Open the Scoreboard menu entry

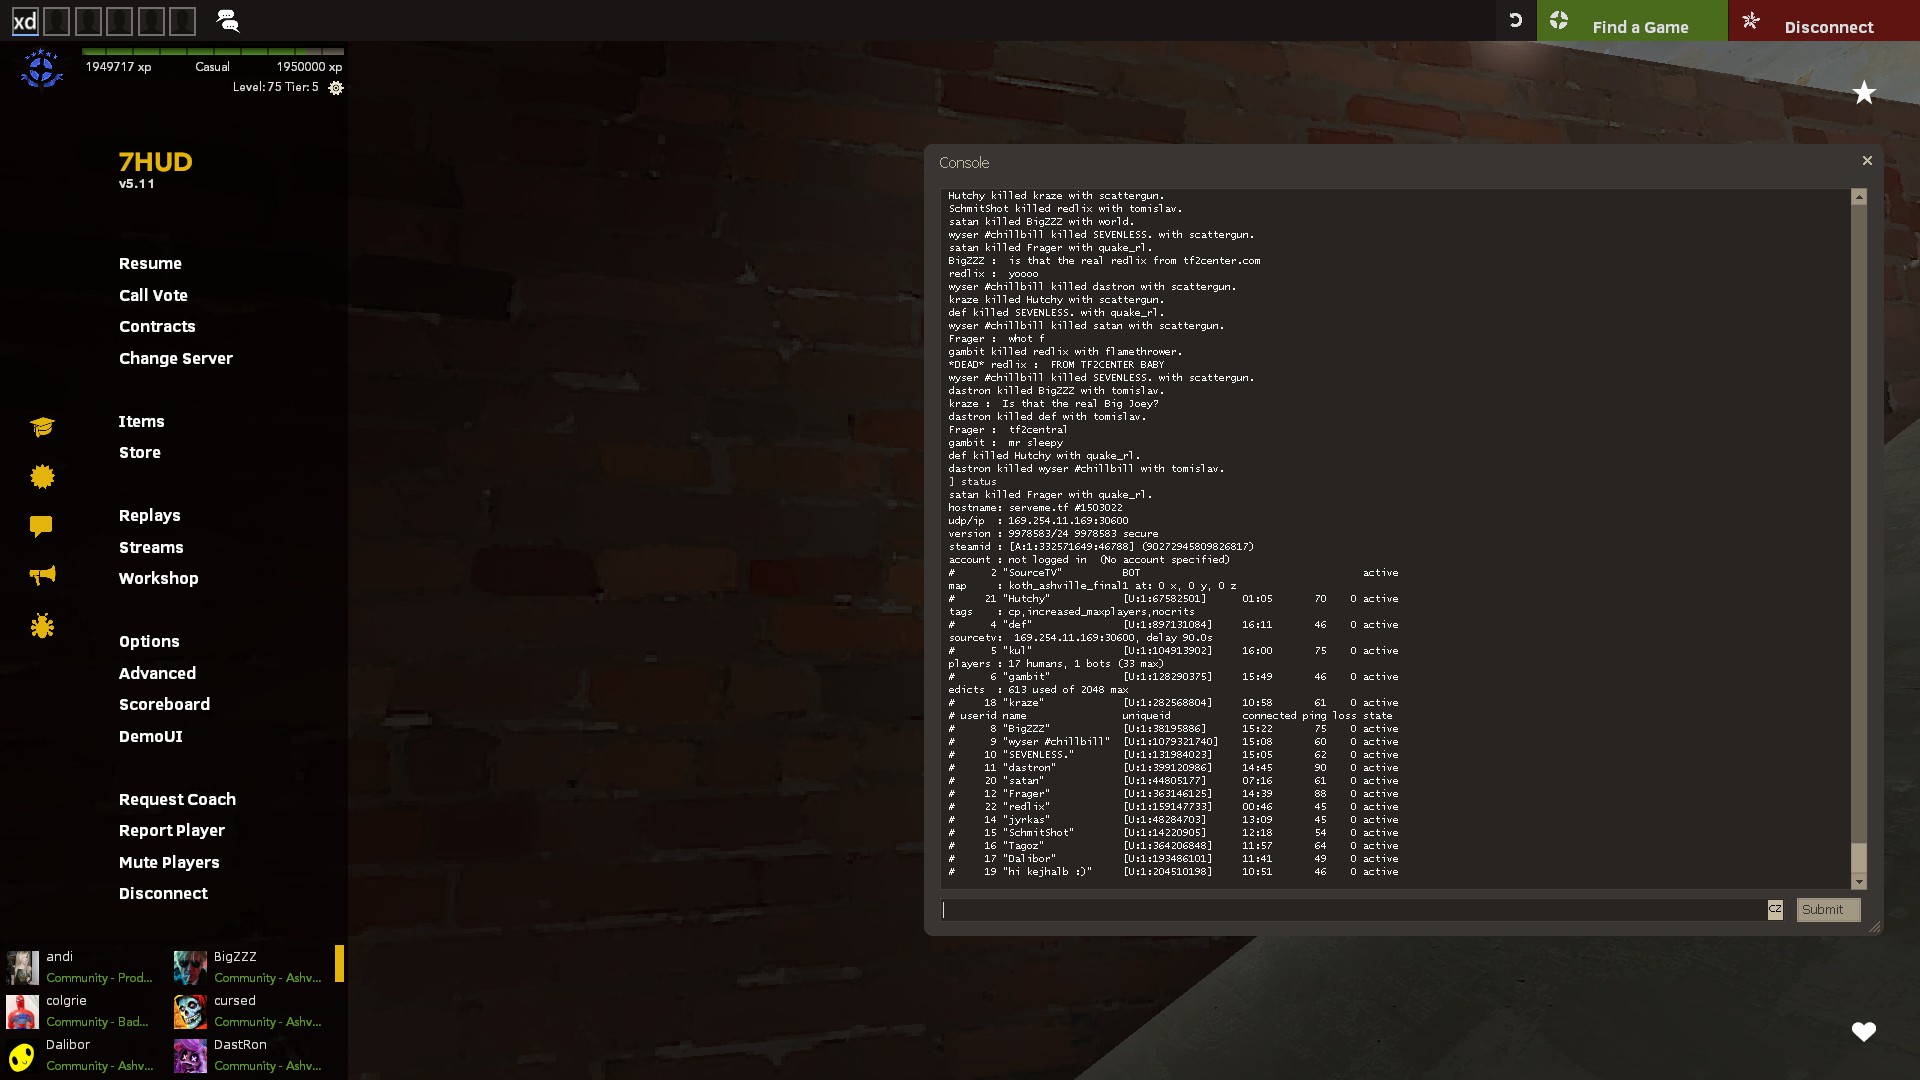[164, 704]
